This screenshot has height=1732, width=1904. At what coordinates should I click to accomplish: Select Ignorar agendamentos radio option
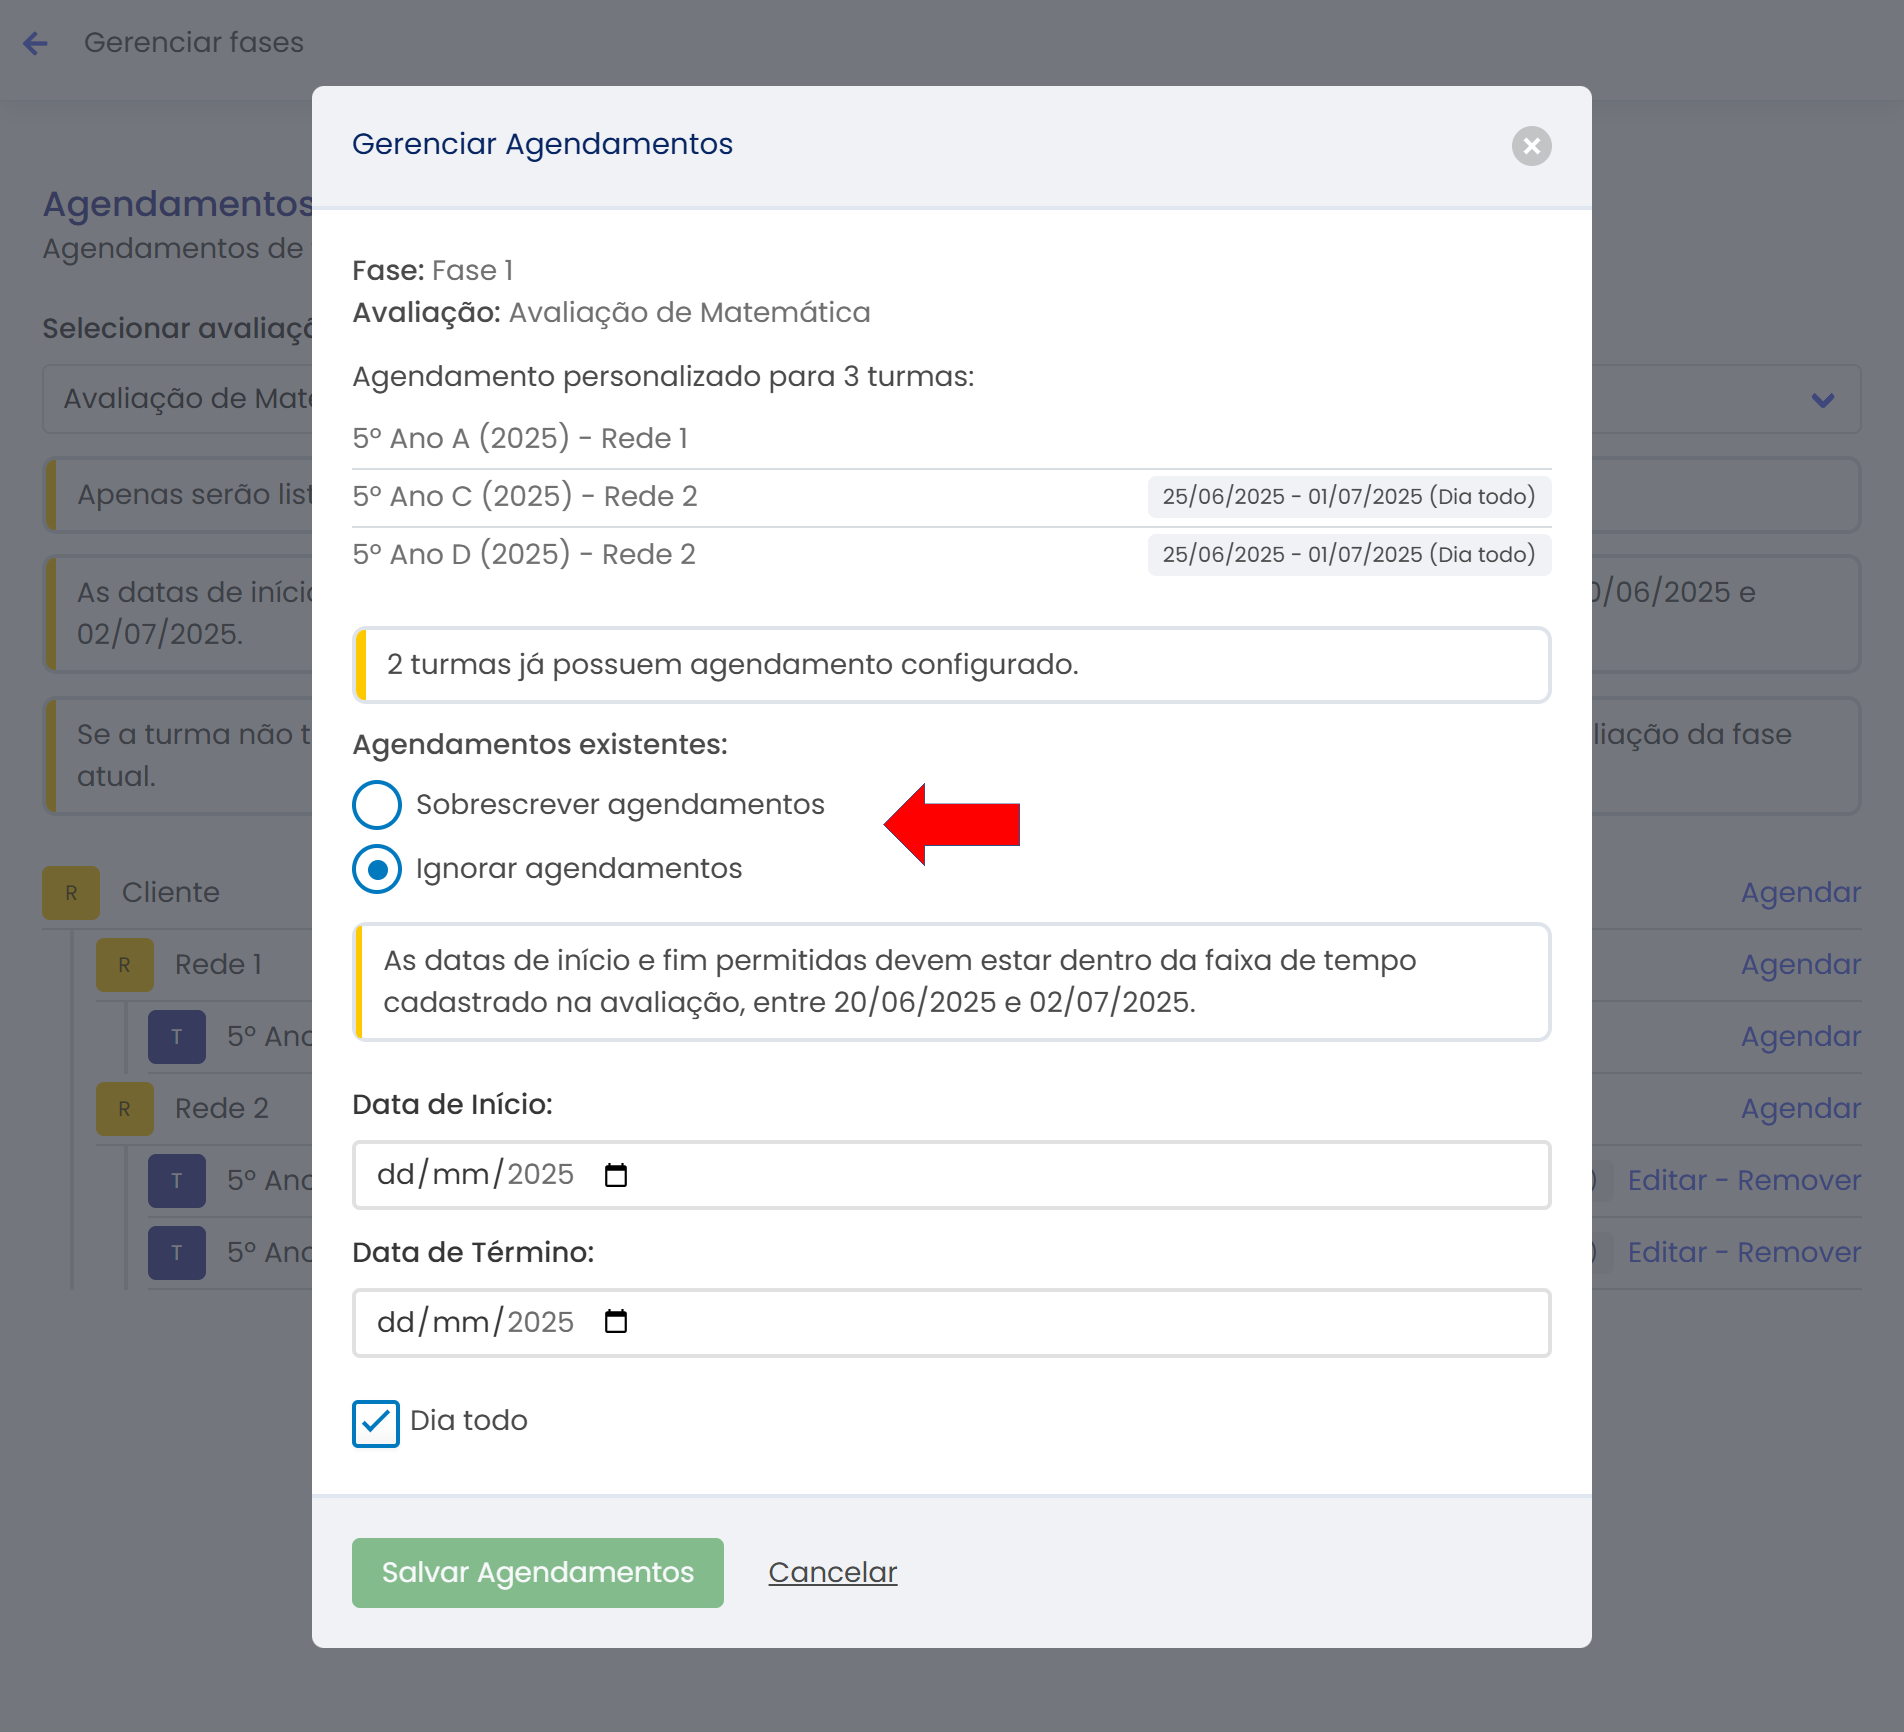[377, 869]
